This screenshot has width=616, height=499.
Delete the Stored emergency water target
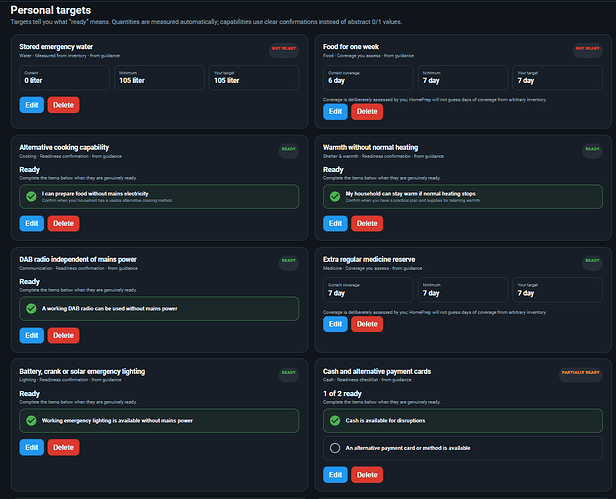pos(63,105)
